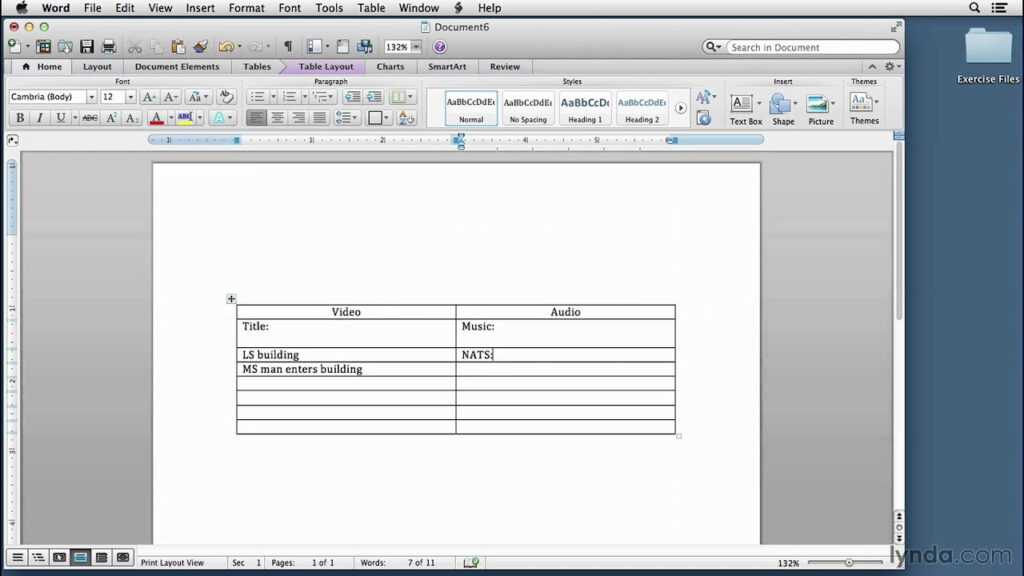Switch to the Charts ribbon tab

[x=390, y=66]
